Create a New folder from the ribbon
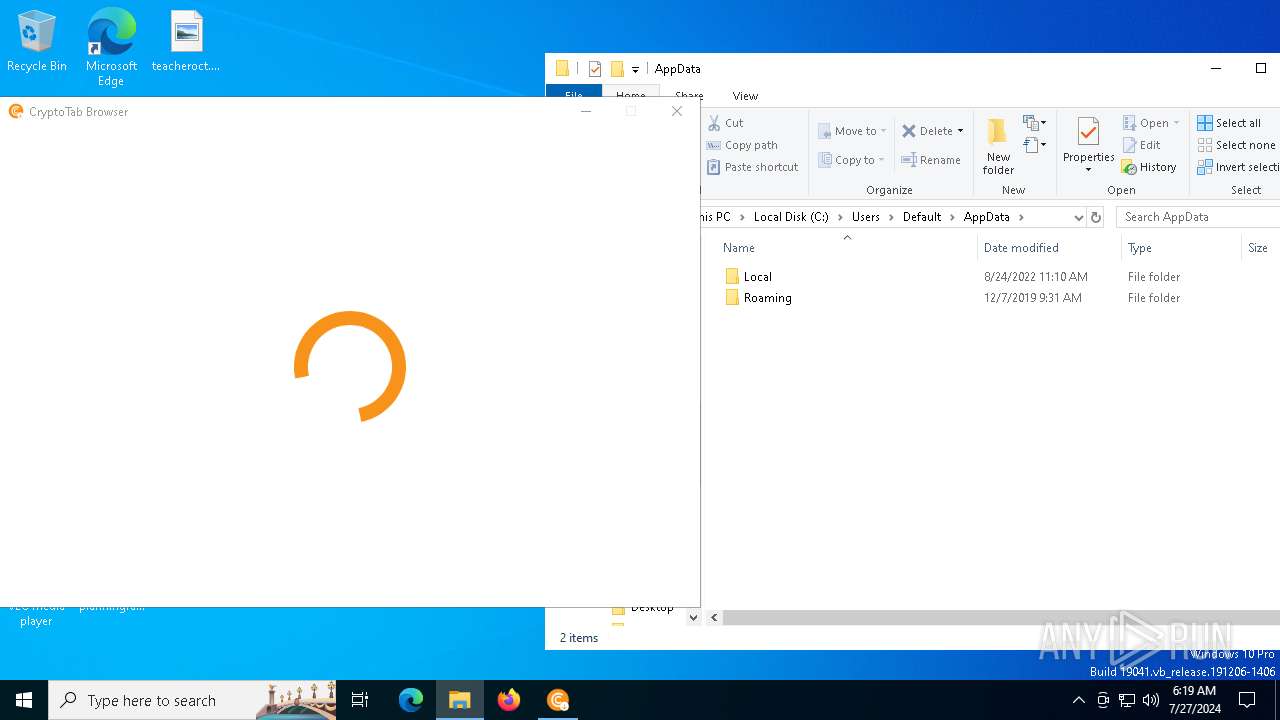This screenshot has width=1280, height=720. tap(998, 147)
